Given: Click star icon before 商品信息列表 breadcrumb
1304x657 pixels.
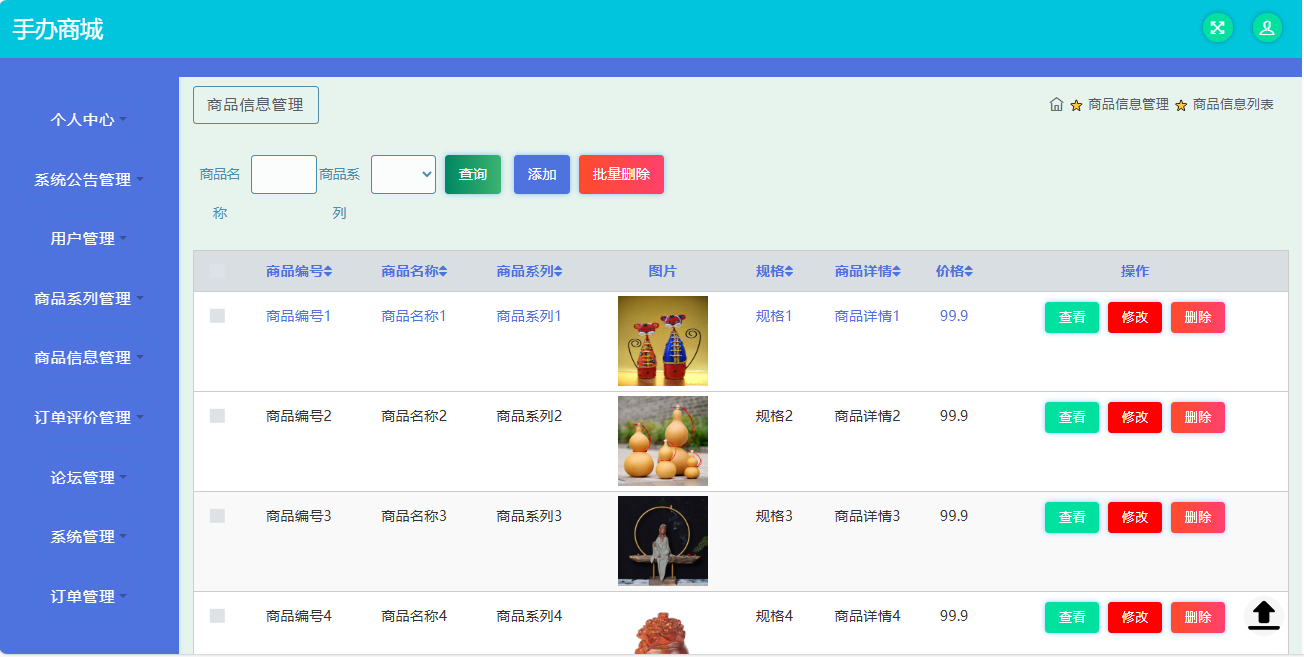Looking at the screenshot, I should click(x=1181, y=105).
